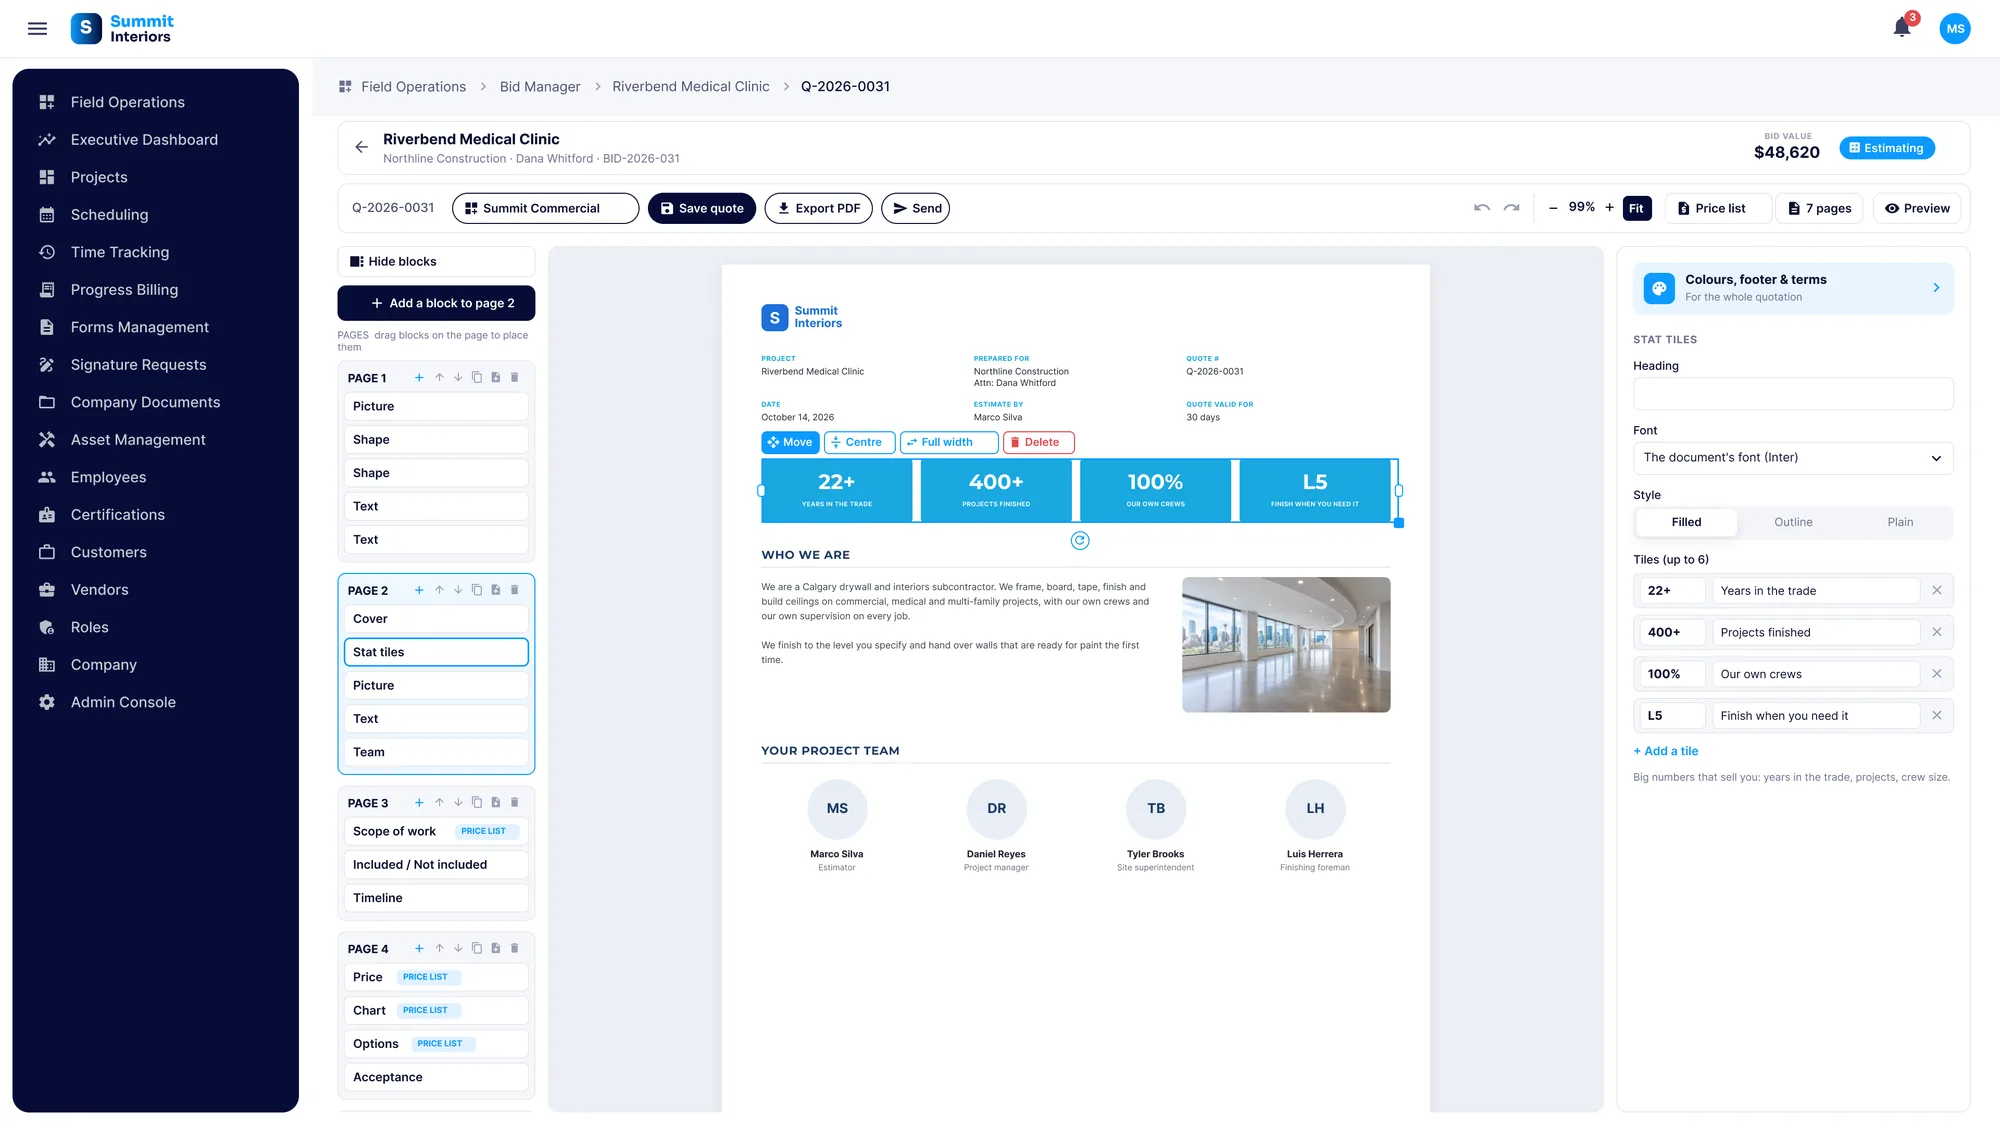Viewport: 2000px width, 1125px height.
Task: Open the notifications bell
Action: click(x=1902, y=28)
